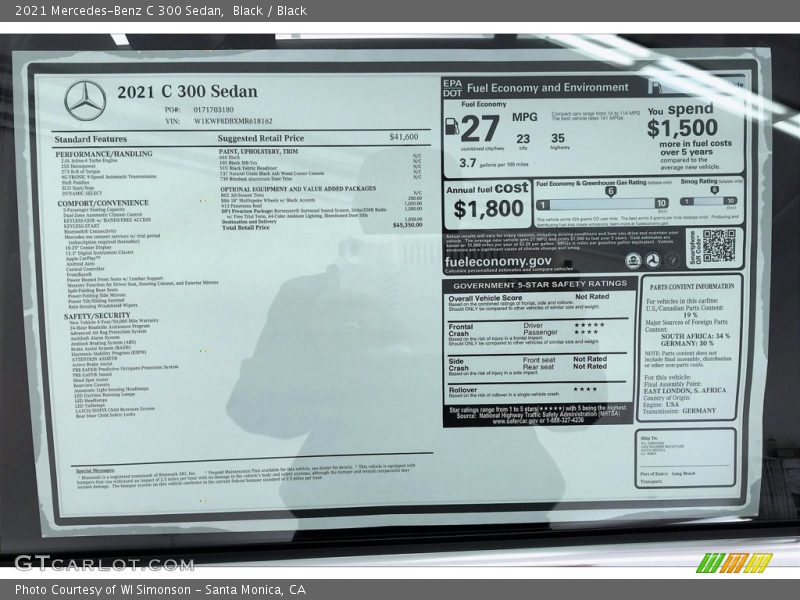This screenshot has height=600, width=800.
Task: Click the 35 highway MPG value
Action: (558, 138)
